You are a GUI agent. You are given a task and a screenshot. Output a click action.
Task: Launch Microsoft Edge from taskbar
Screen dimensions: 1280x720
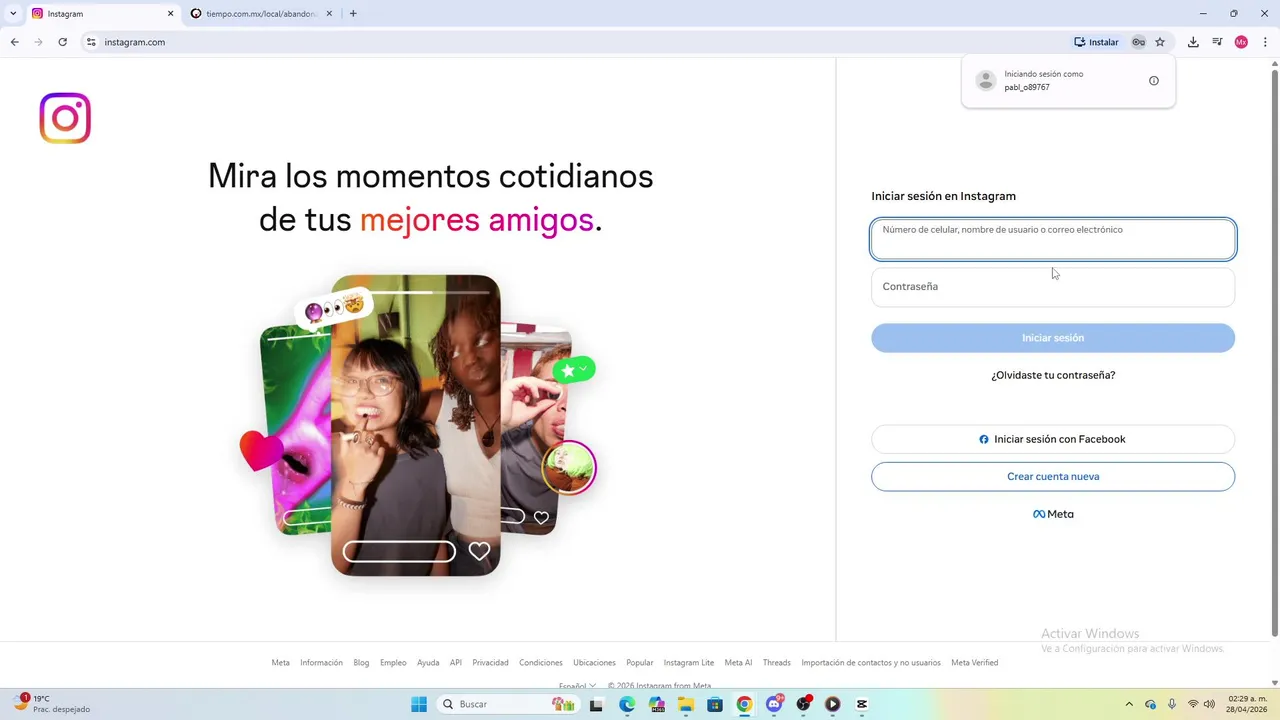tap(627, 704)
